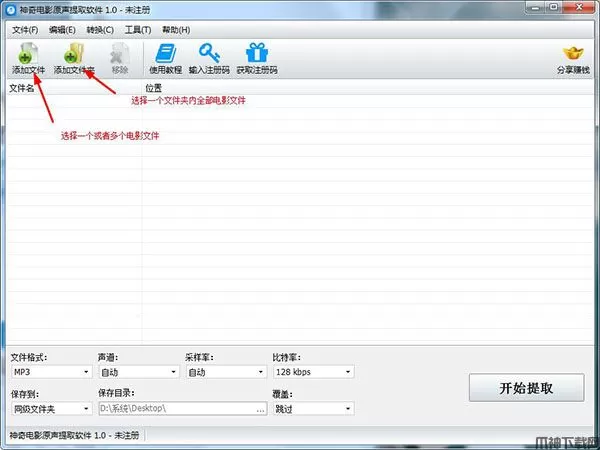Click the 保存目录: label
Image resolution: width=600 pixels, height=450 pixels.
[x=116, y=393]
